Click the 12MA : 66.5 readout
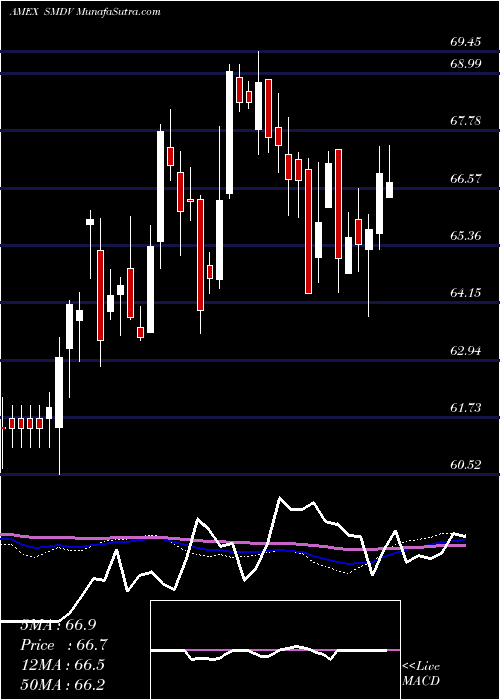 [x=62, y=665]
